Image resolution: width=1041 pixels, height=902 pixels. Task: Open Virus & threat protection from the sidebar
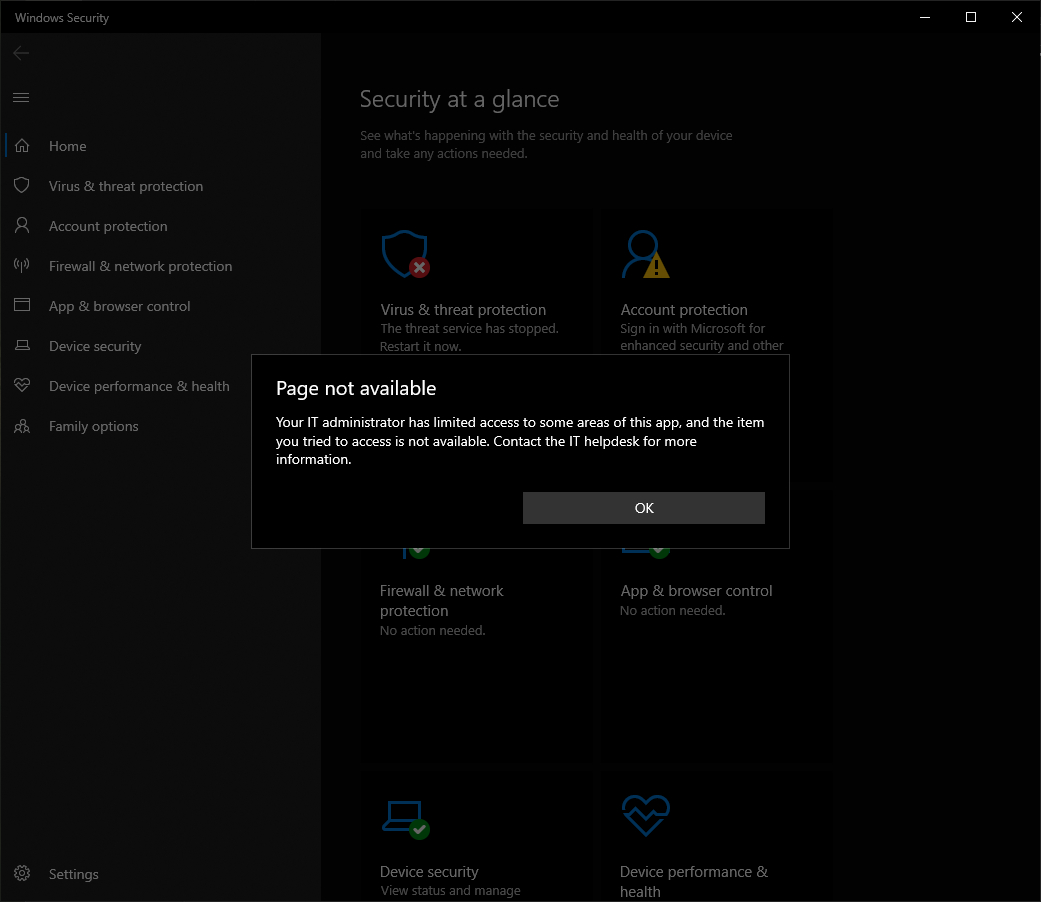(126, 187)
